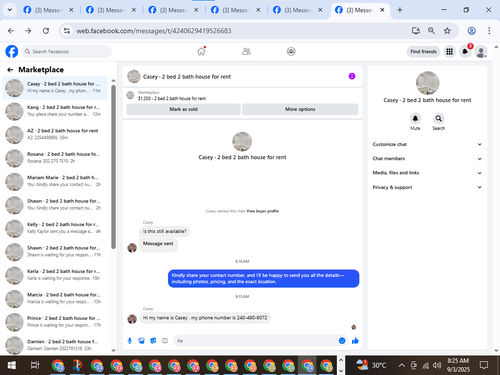Open Task View on the taskbar
The width and height of the screenshot is (500, 375).
pos(35,365)
